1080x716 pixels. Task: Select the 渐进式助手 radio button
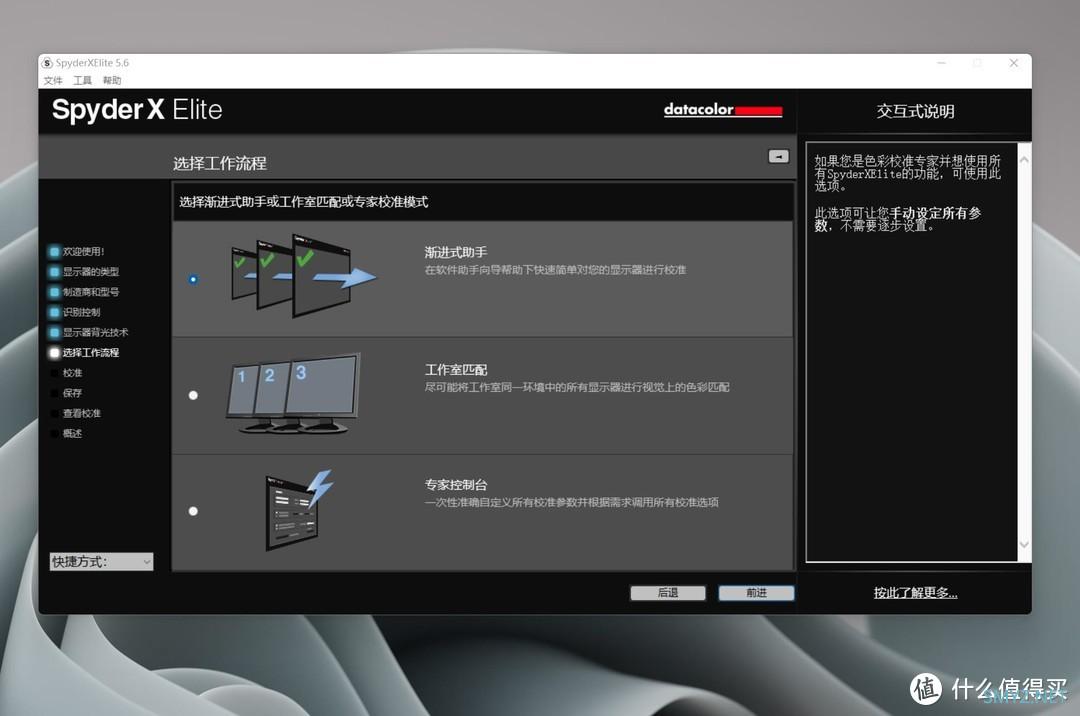[194, 280]
